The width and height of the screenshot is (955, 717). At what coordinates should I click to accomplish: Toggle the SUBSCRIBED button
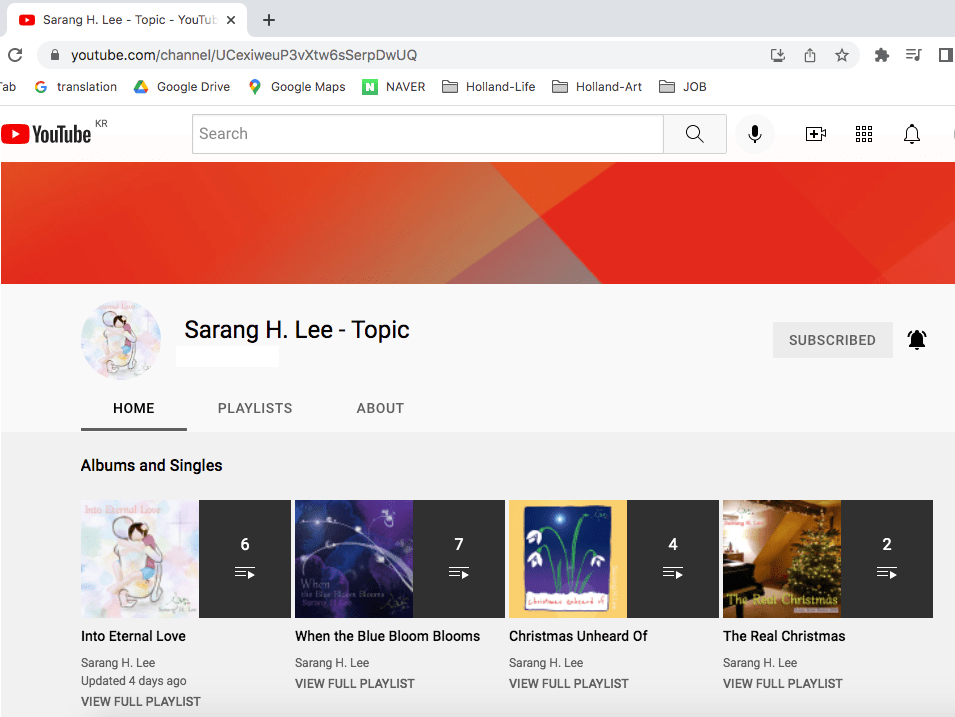(831, 340)
